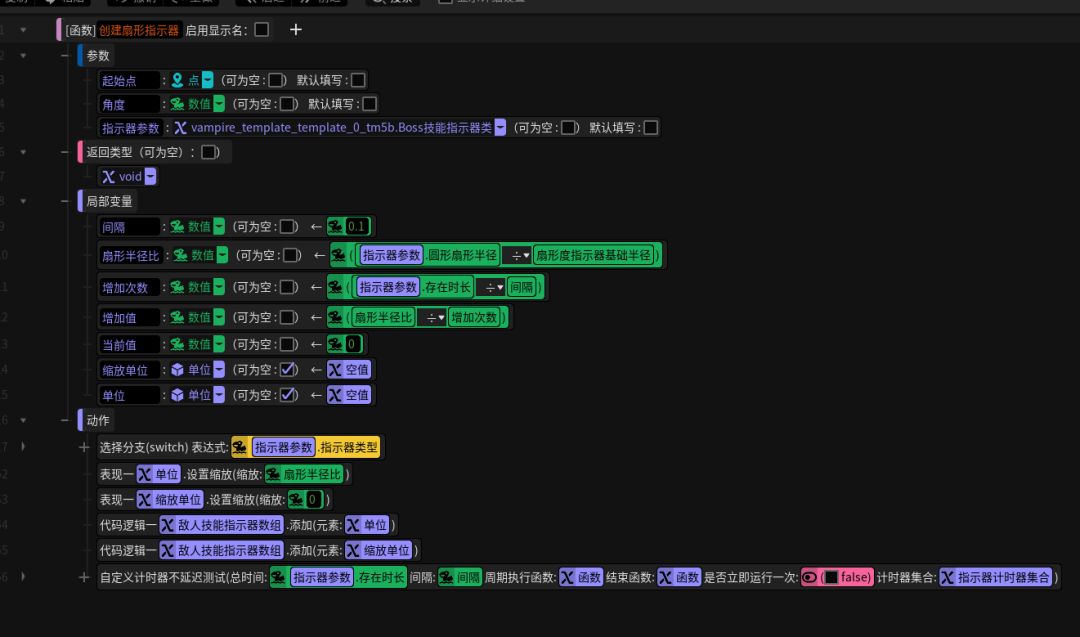Image resolution: width=1080 pixels, height=637 pixels.
Task: Expand the 选择分支(switch) action row
Action: pyautogui.click(x=84, y=448)
